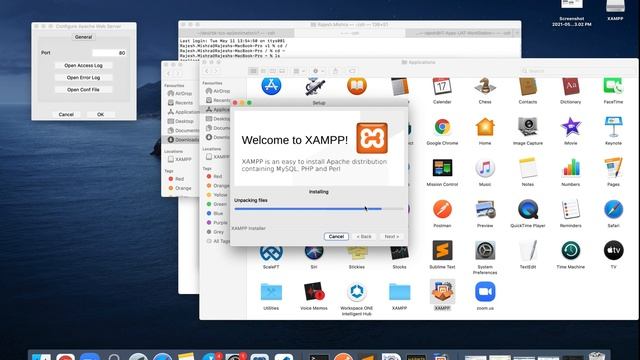Open the Finder action gear dropdown

318,71
